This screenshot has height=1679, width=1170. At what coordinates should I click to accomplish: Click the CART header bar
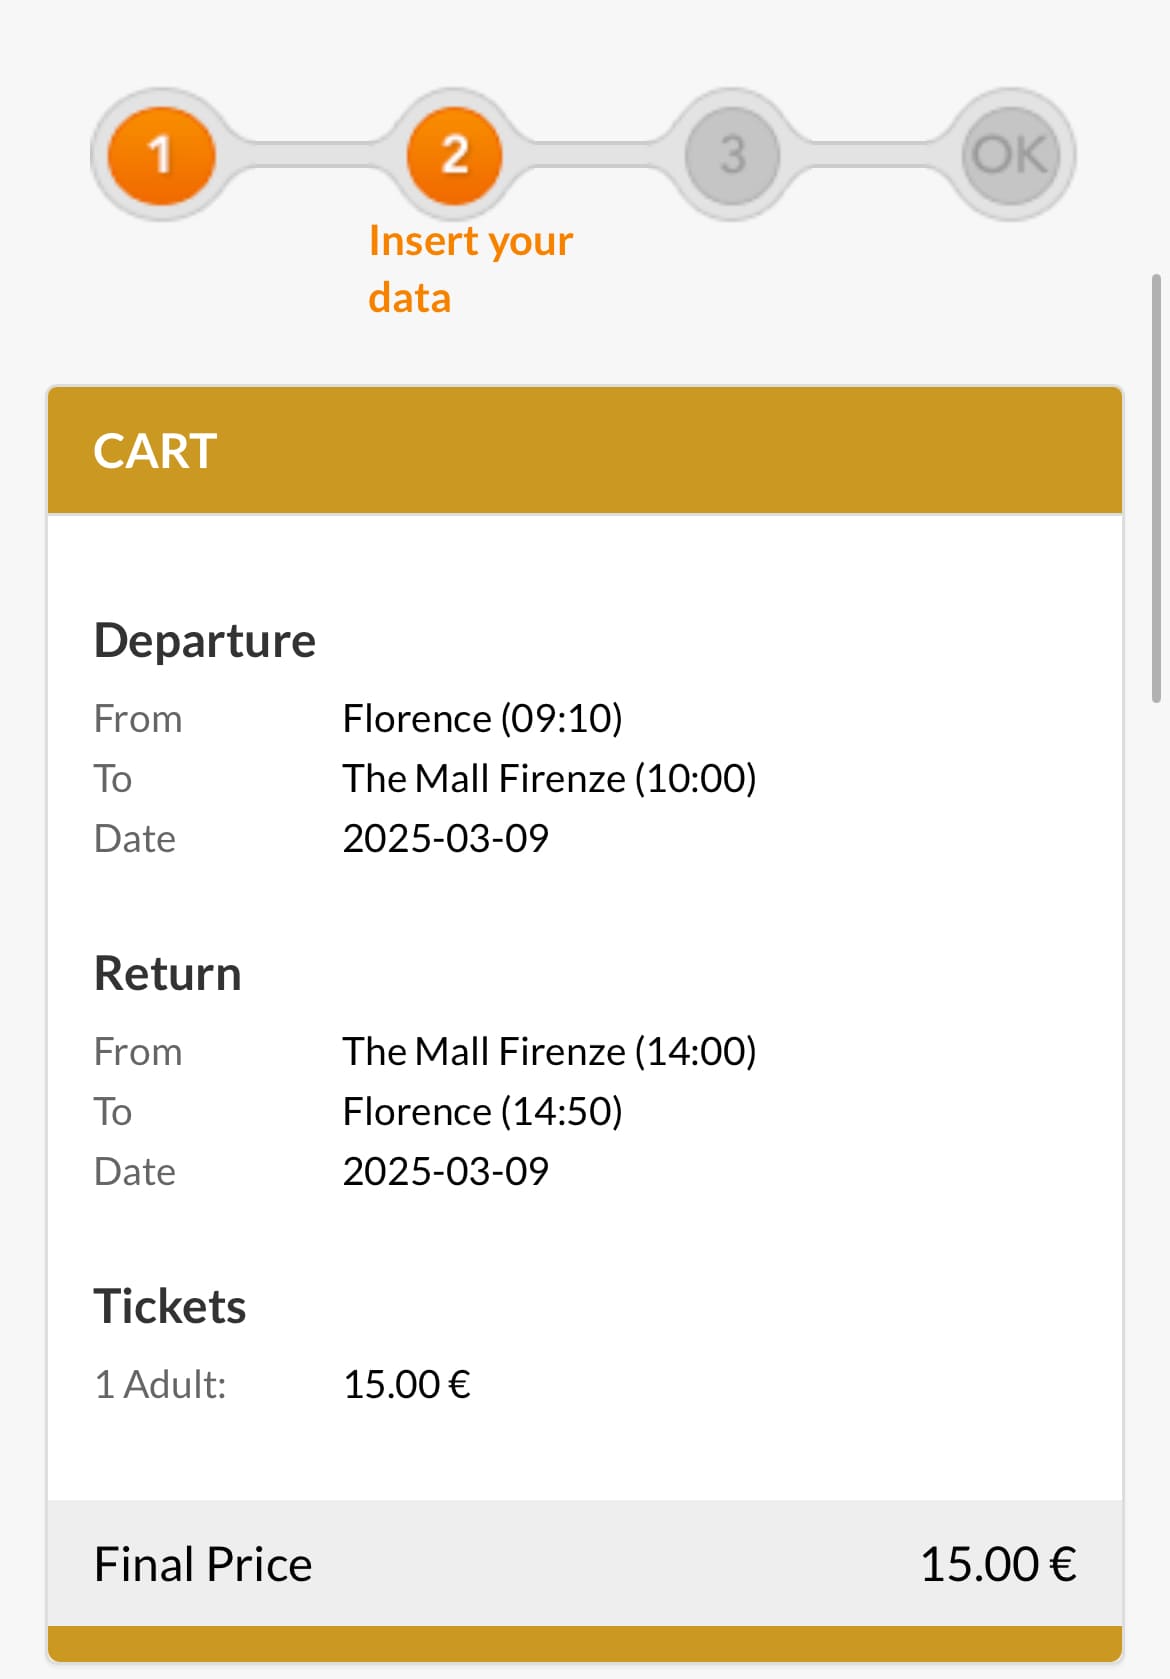585,451
